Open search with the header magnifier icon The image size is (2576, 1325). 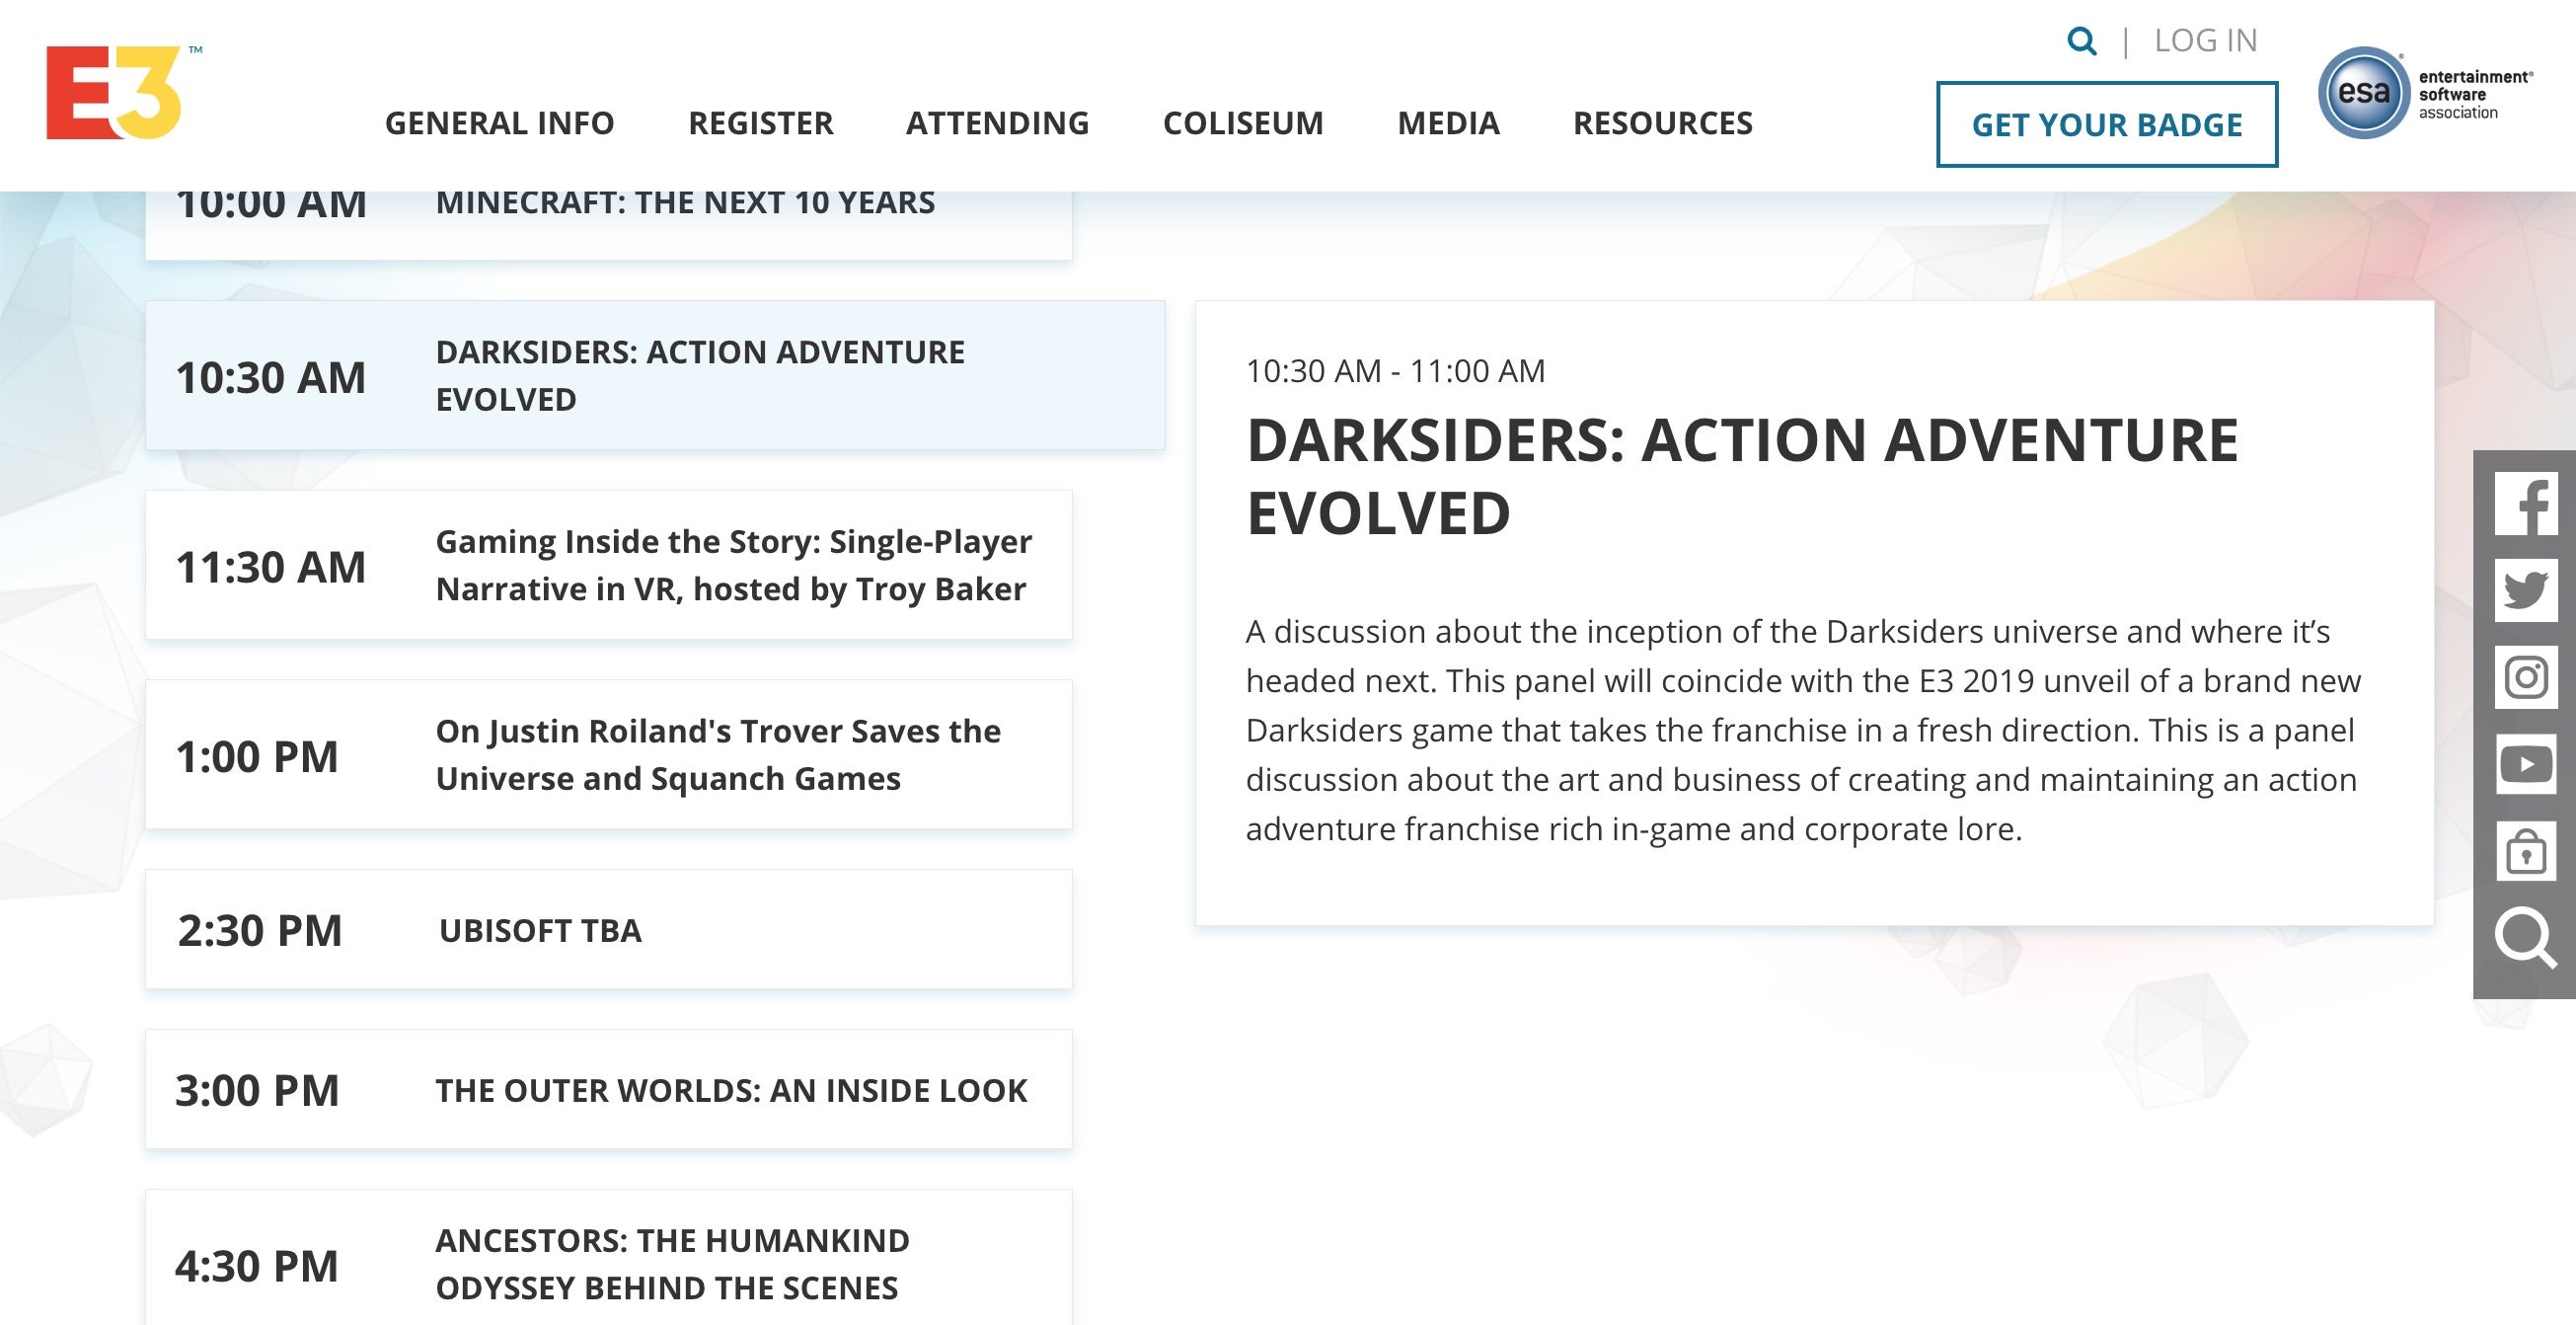point(2082,41)
